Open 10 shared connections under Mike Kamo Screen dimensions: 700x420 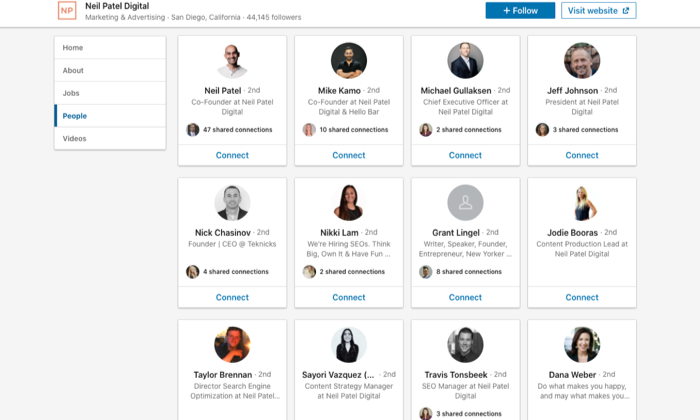(x=354, y=130)
